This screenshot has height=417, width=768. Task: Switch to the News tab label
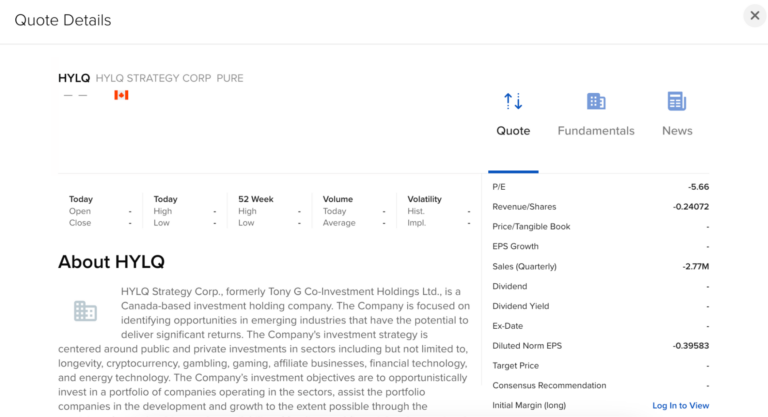[x=677, y=131]
